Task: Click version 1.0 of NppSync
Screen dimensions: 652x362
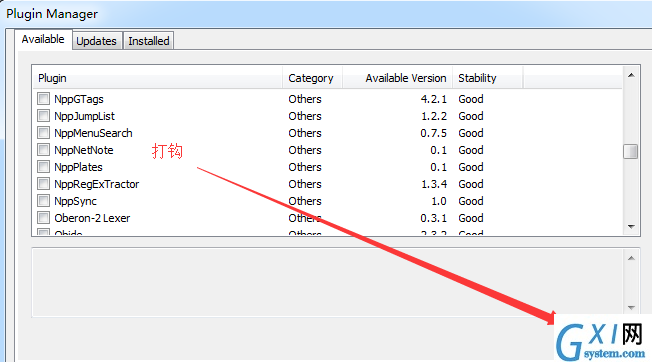Action: (x=439, y=201)
